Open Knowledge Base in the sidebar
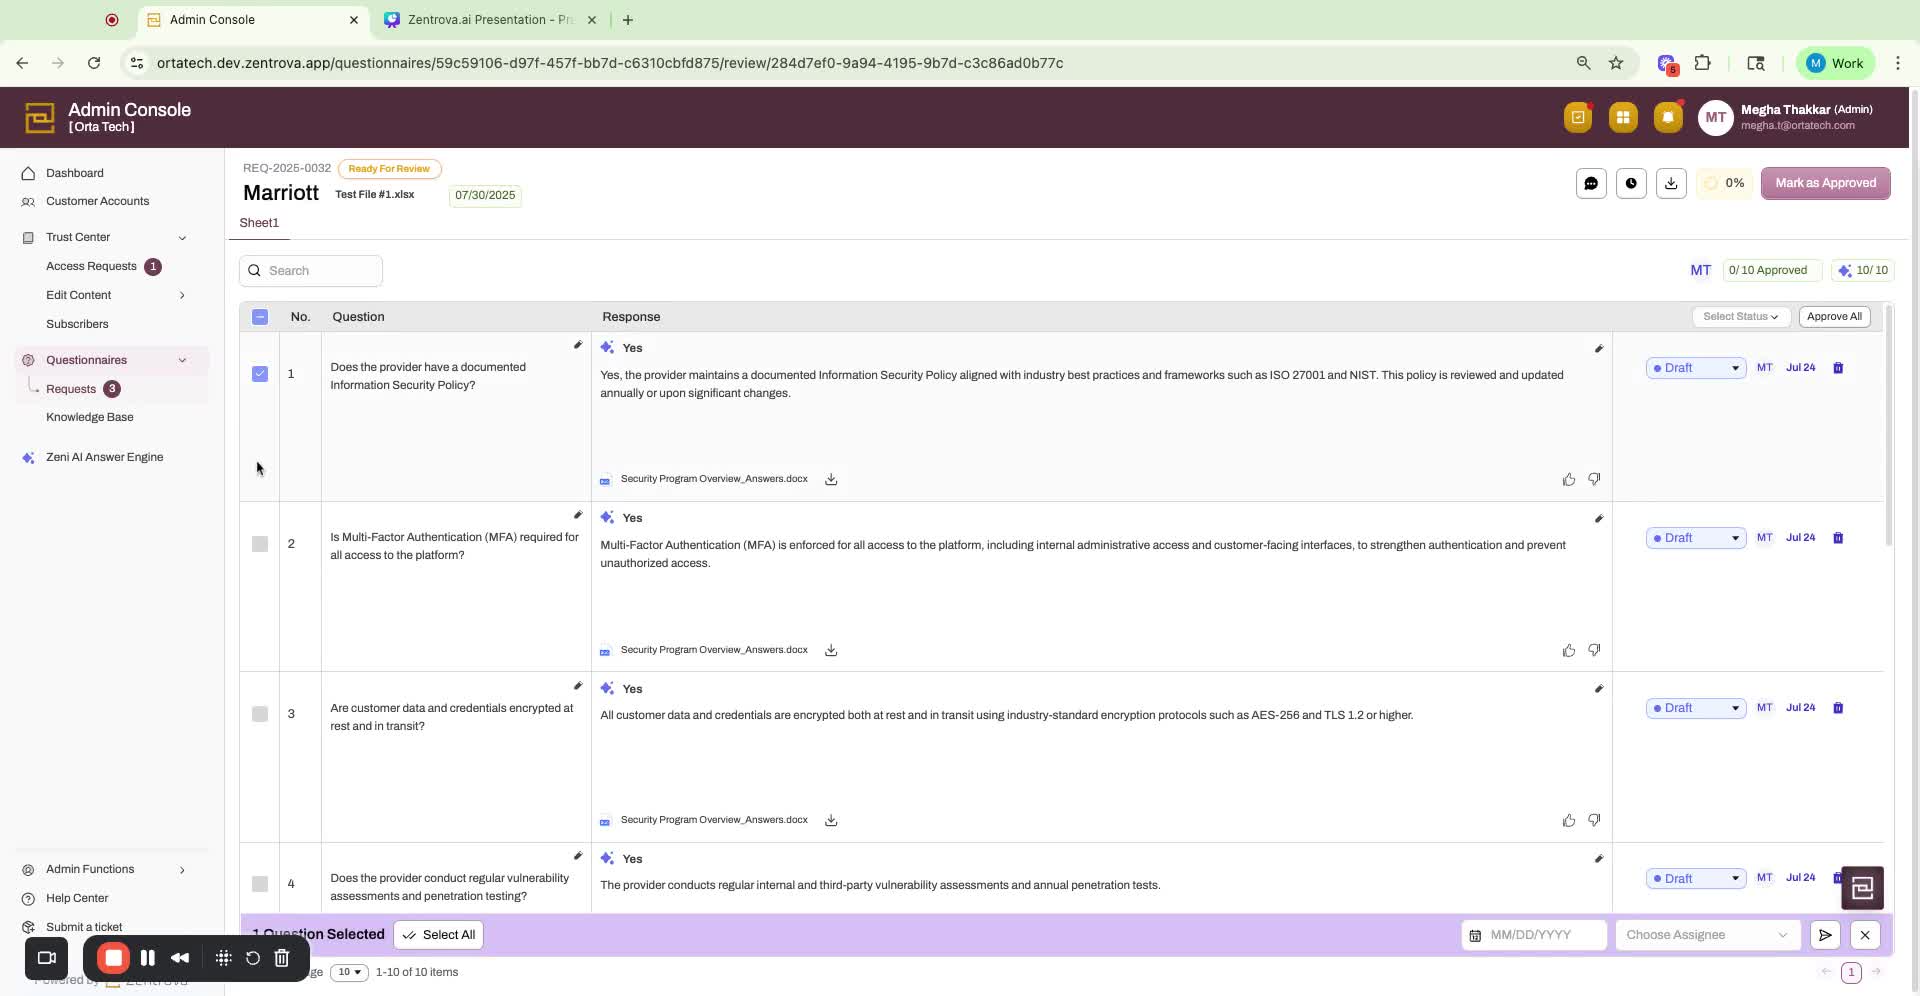 89,418
